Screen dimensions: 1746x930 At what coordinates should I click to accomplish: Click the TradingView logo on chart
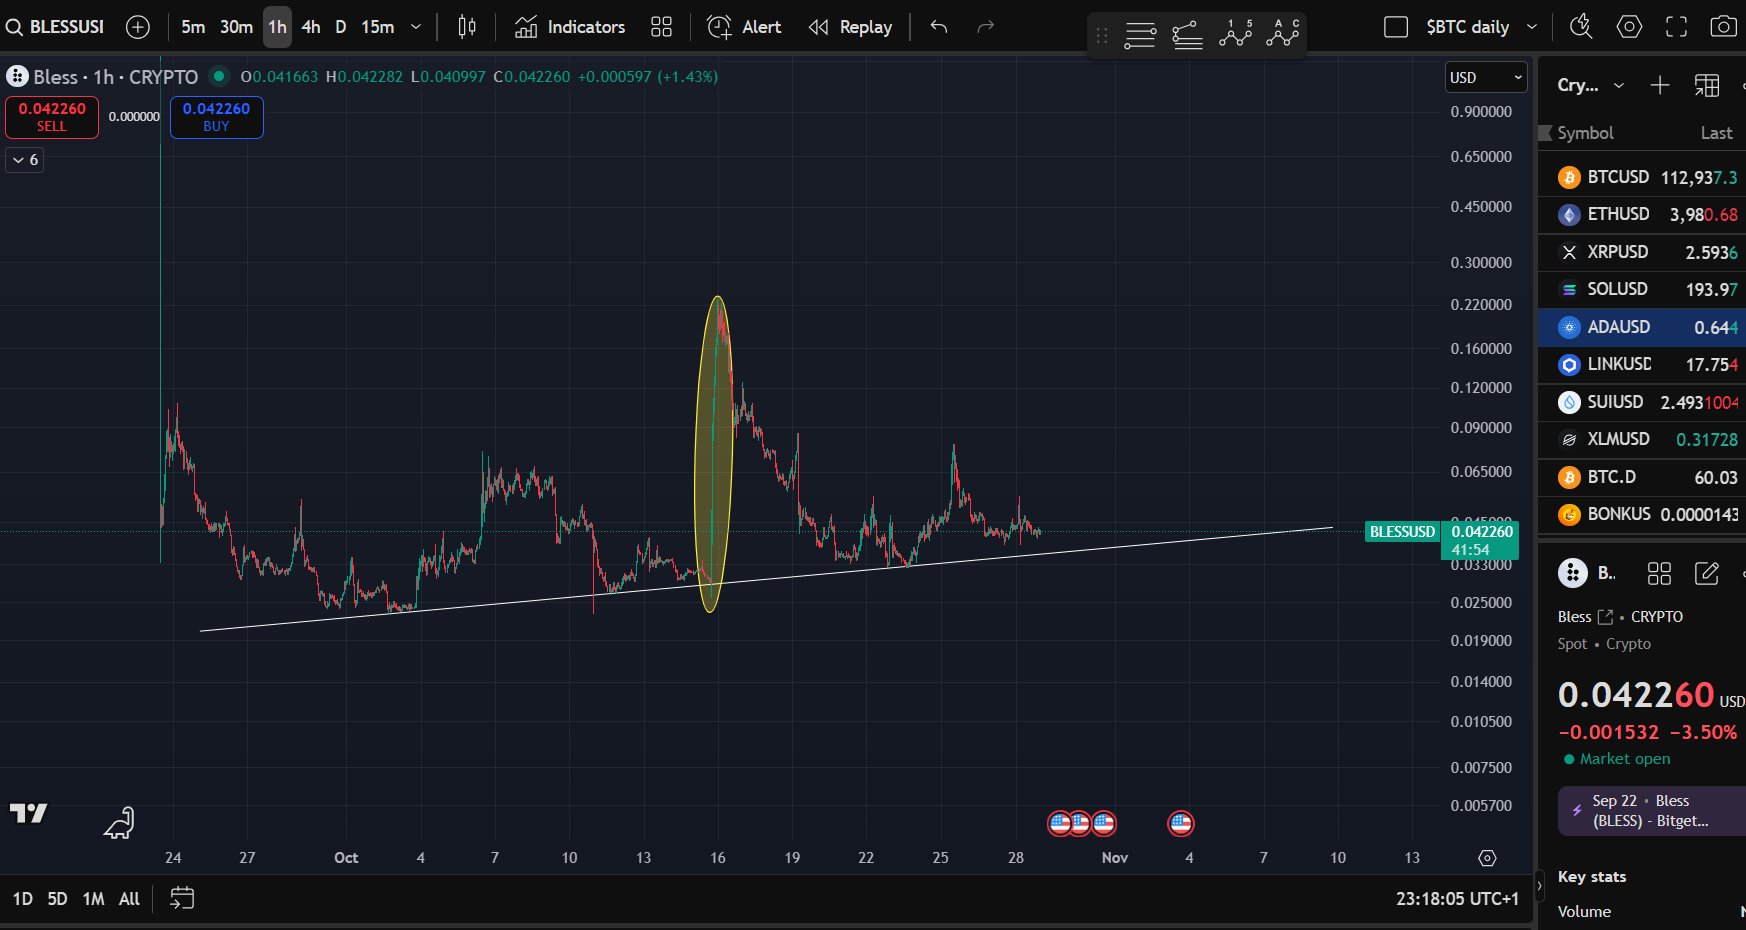click(29, 814)
